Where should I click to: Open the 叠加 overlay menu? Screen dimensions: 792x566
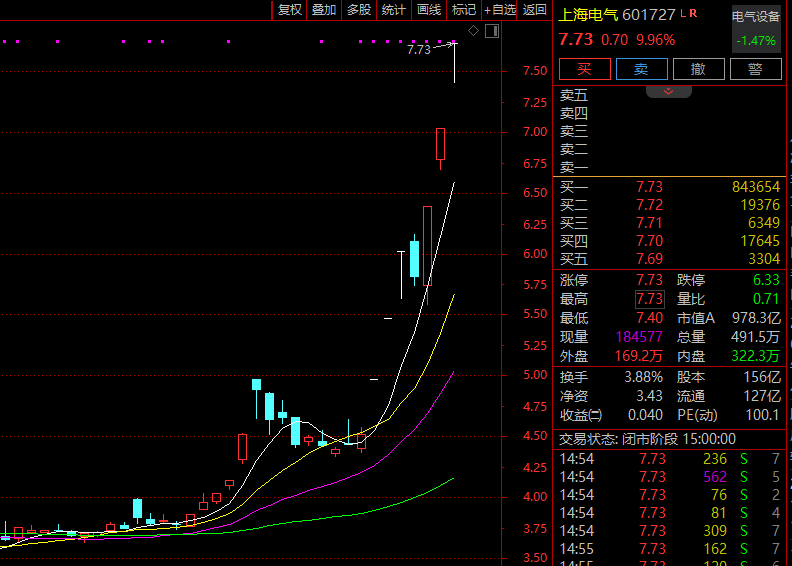tap(324, 10)
